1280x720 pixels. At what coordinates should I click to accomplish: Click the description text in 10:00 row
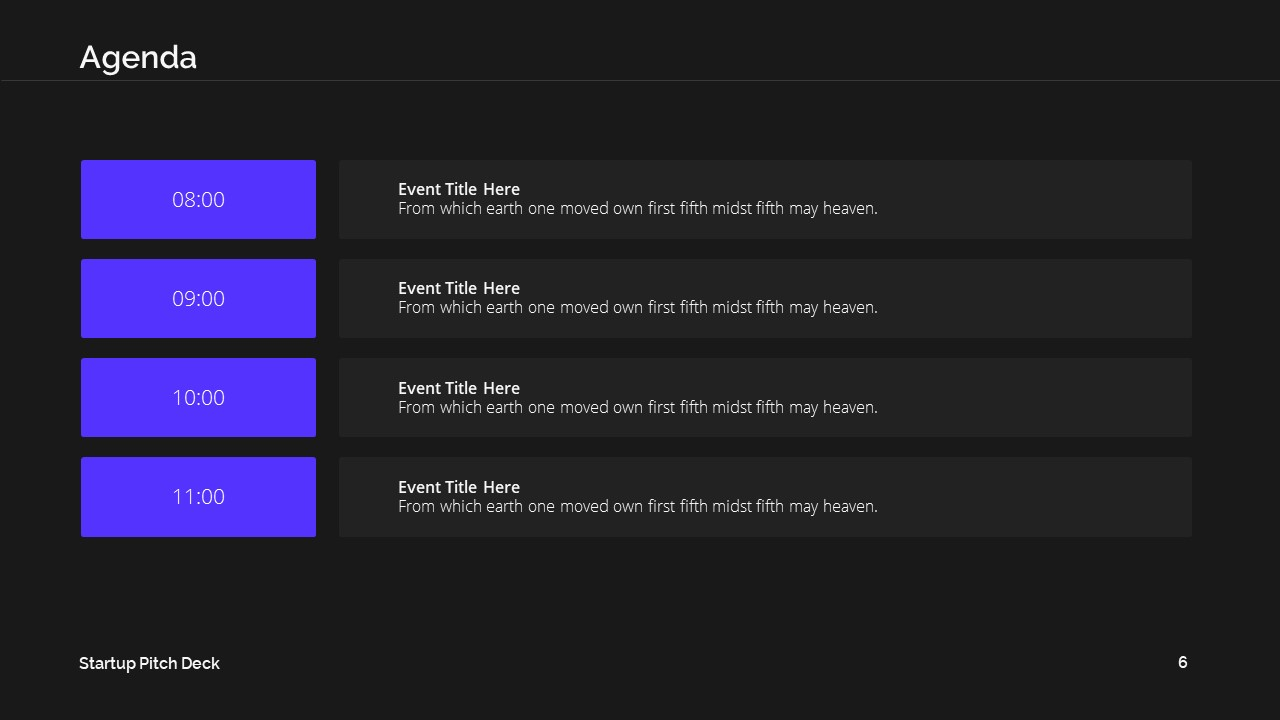[x=638, y=407]
